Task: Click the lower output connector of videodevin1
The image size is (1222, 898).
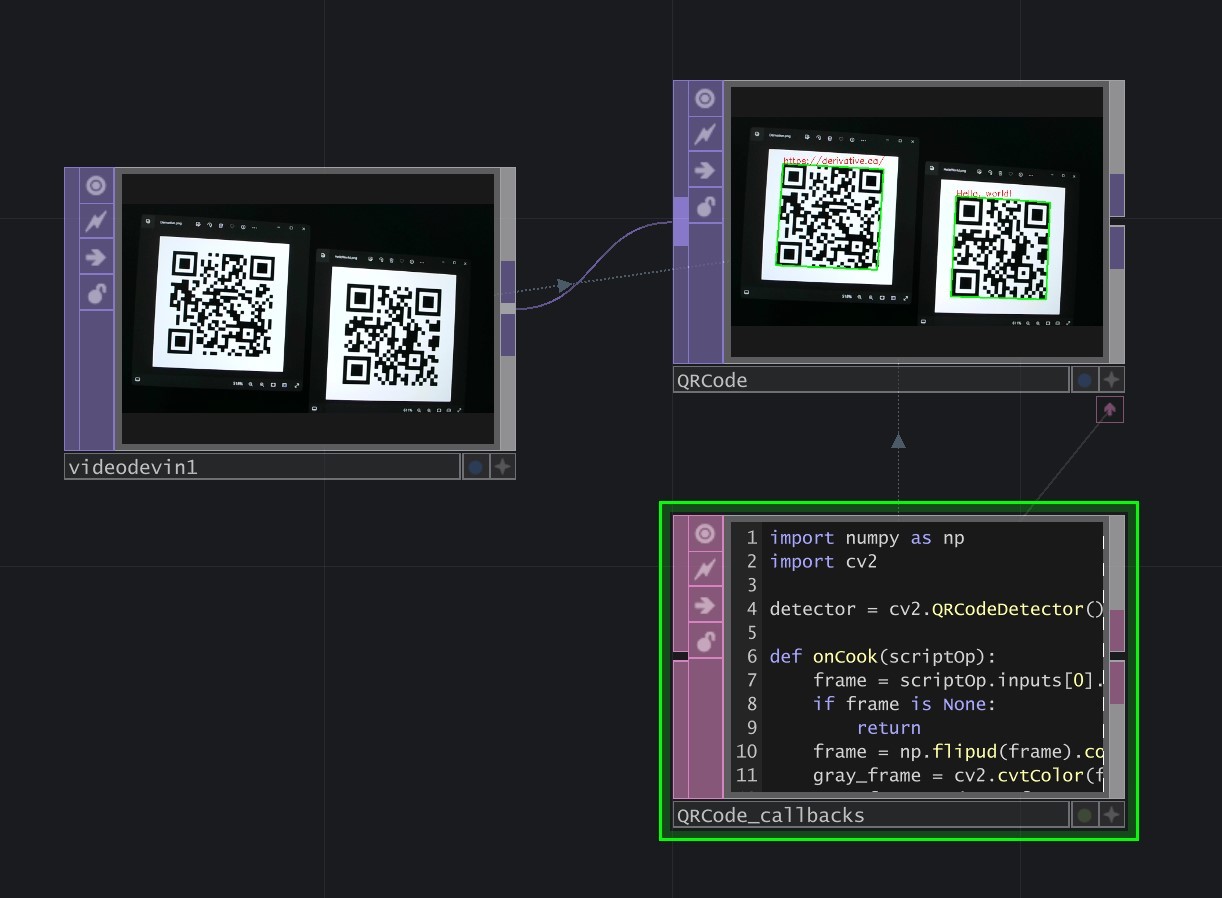Action: (508, 335)
